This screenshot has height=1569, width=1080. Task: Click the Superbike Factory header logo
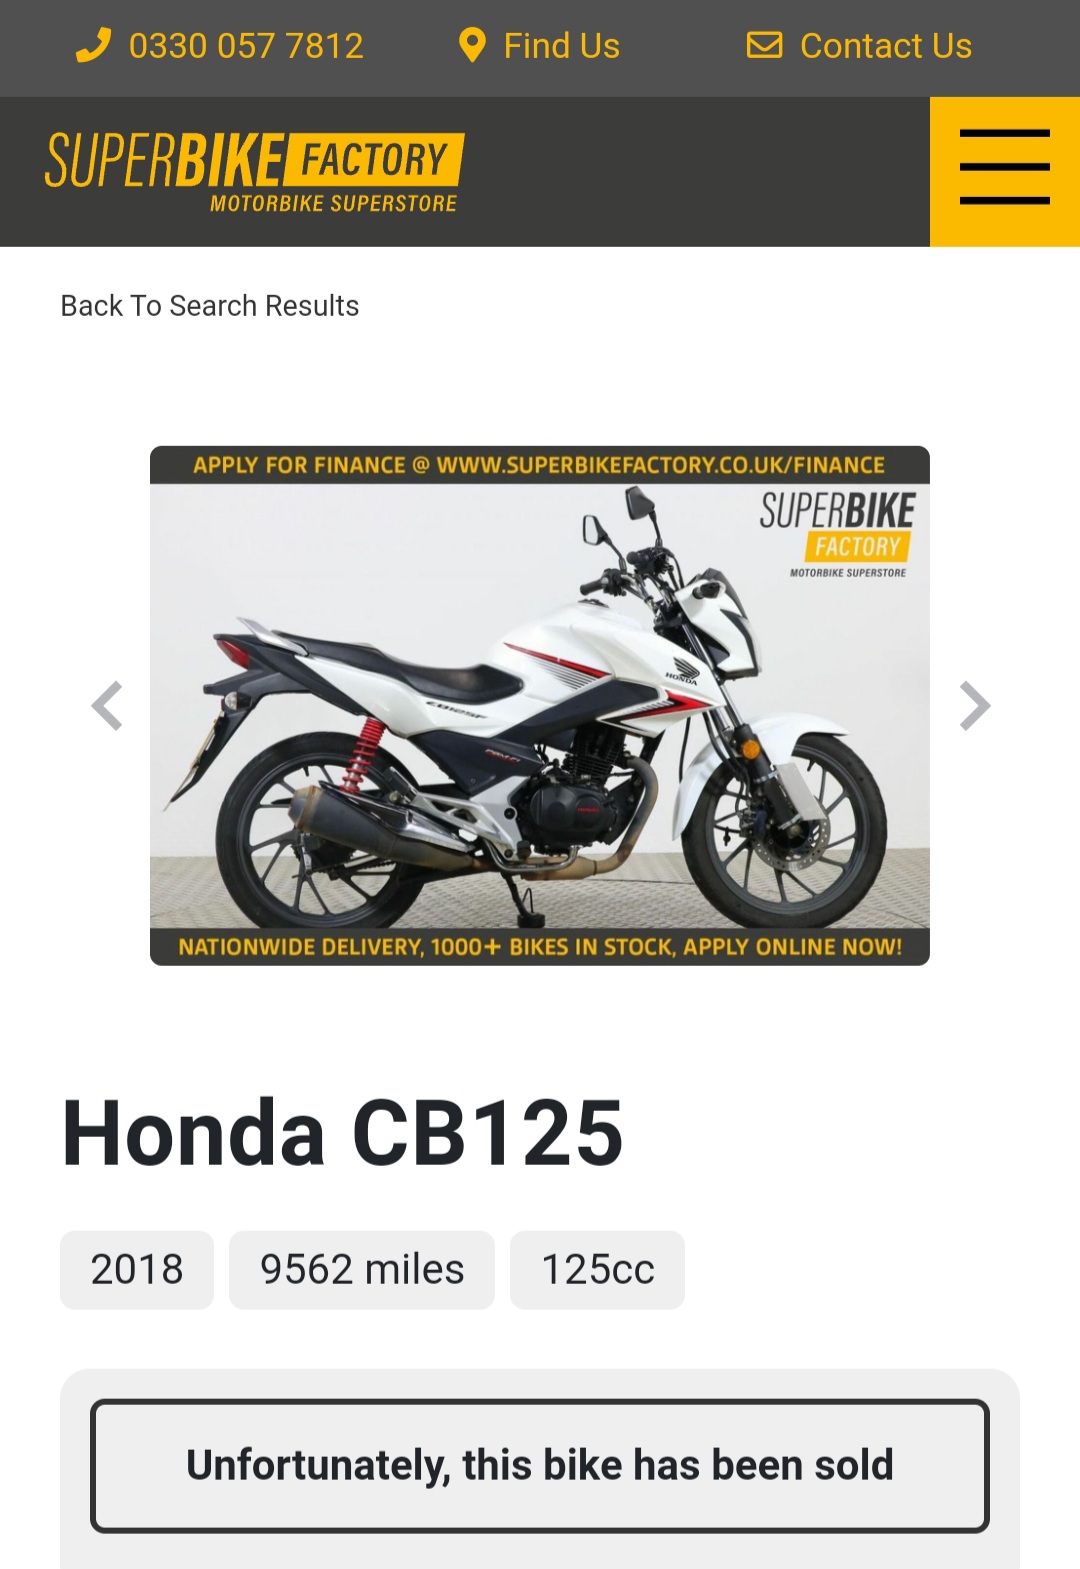255,172
